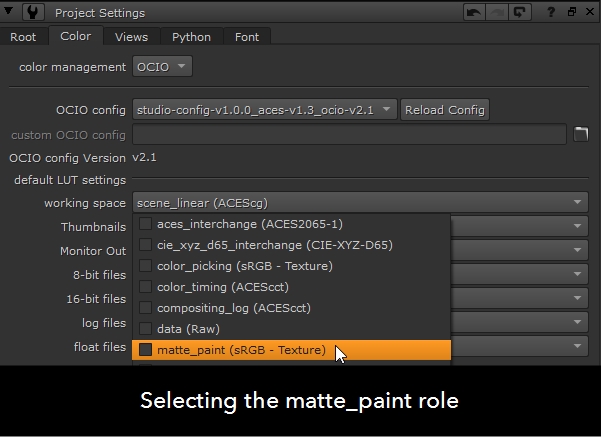Float the Project Settings panel
Image resolution: width=601 pixels, height=446 pixels.
(571, 13)
